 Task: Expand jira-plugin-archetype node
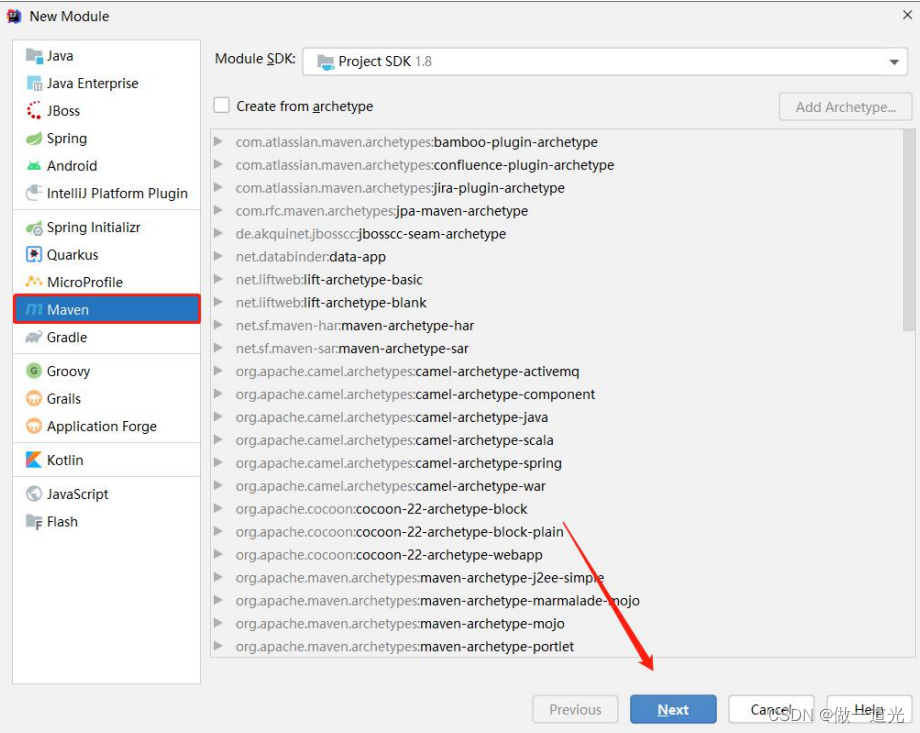[218, 187]
